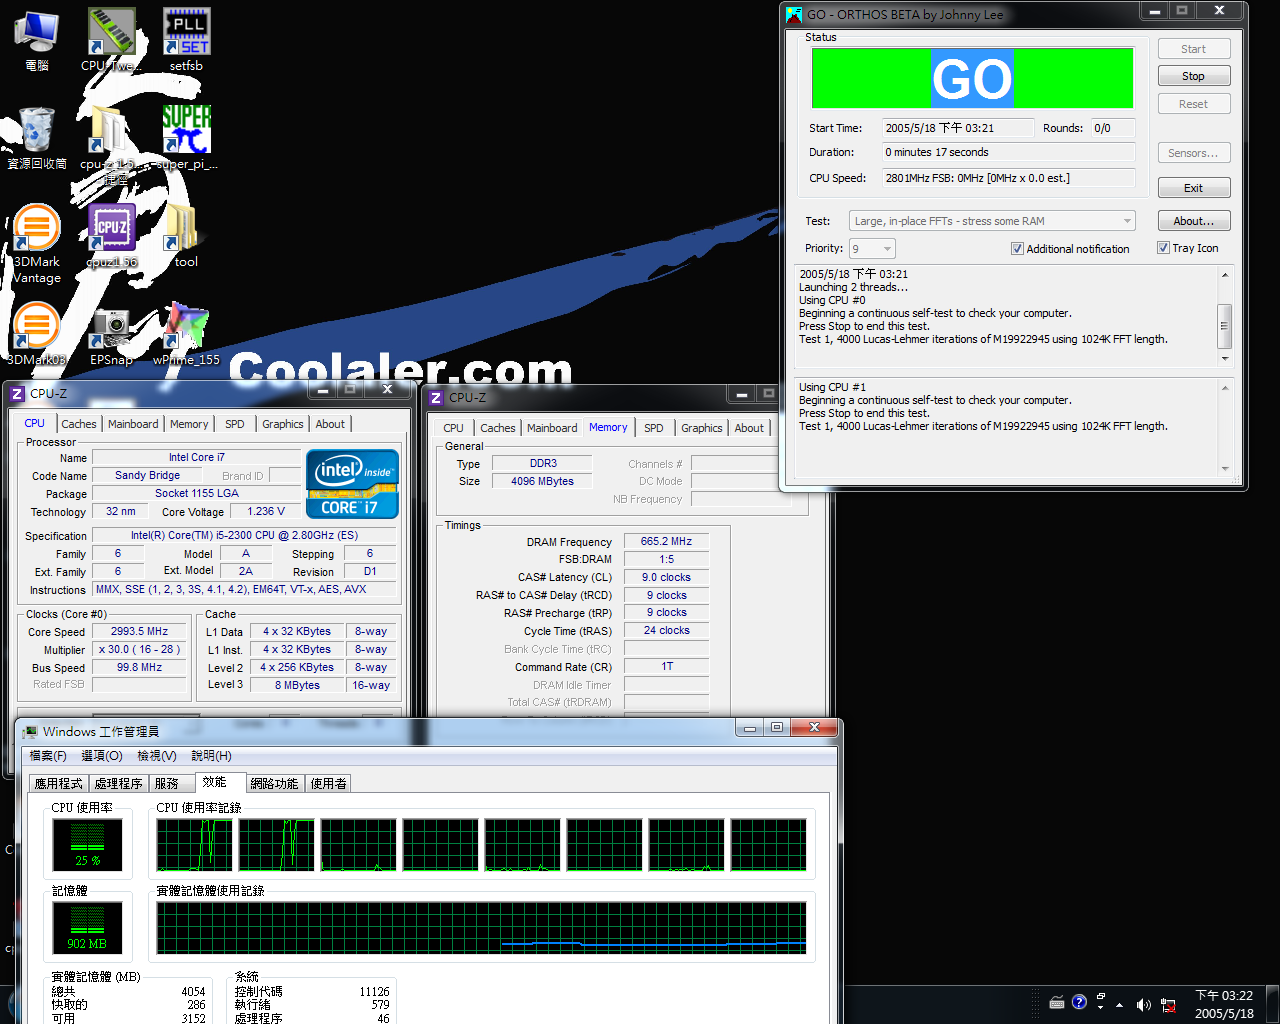Viewport: 1280px width, 1024px height.
Task: Click the 902 MB memory gauge
Action: point(88,928)
